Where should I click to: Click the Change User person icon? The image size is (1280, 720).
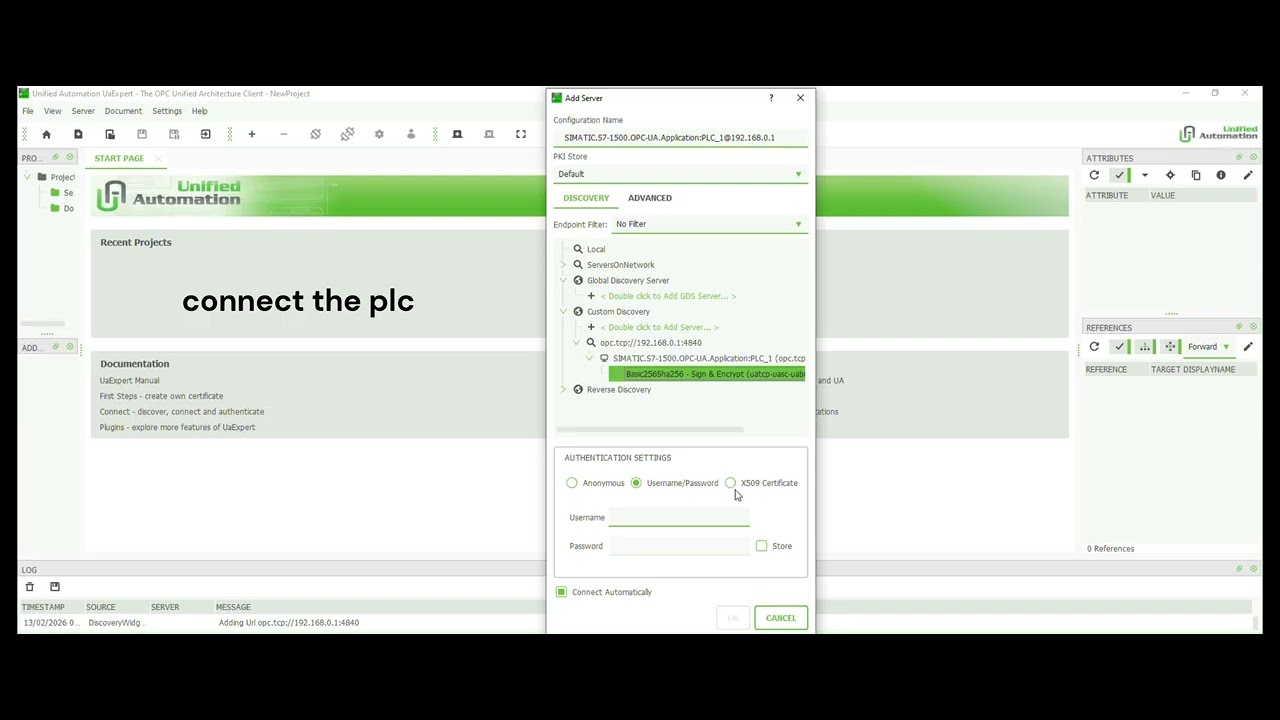click(411, 134)
